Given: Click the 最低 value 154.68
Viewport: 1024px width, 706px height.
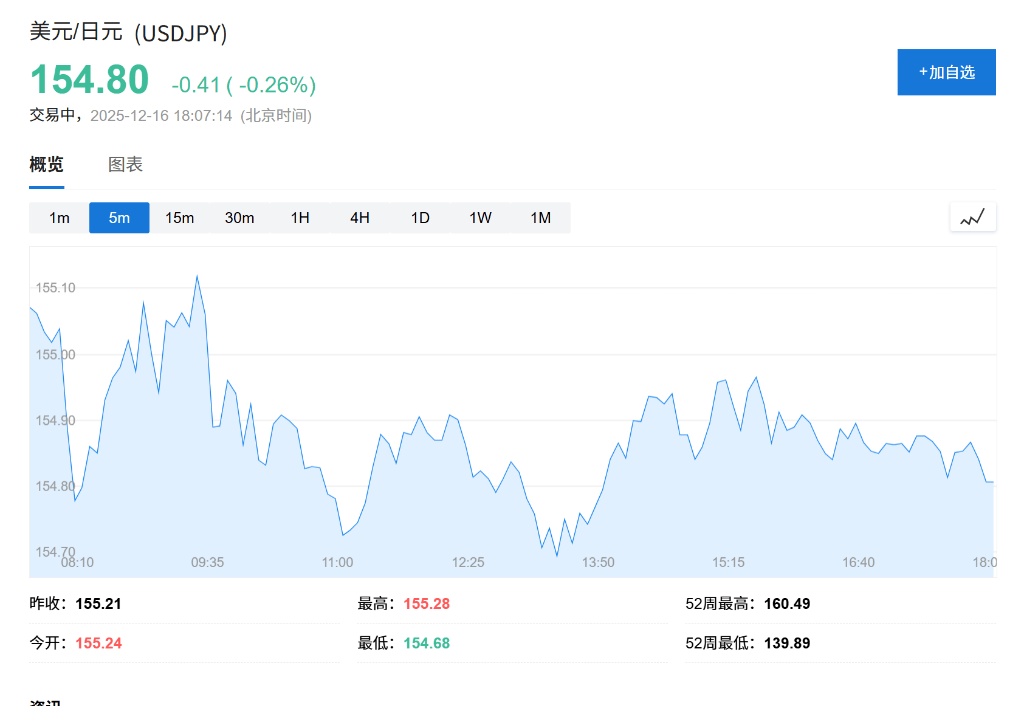Looking at the screenshot, I should 427,643.
